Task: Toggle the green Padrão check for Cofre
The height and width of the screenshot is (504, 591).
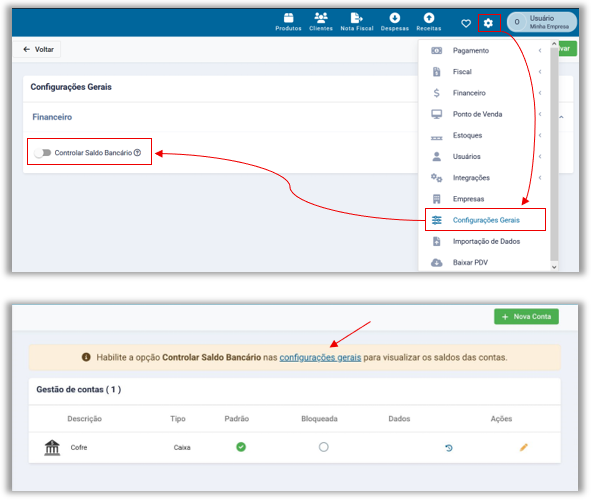Action: pos(241,447)
